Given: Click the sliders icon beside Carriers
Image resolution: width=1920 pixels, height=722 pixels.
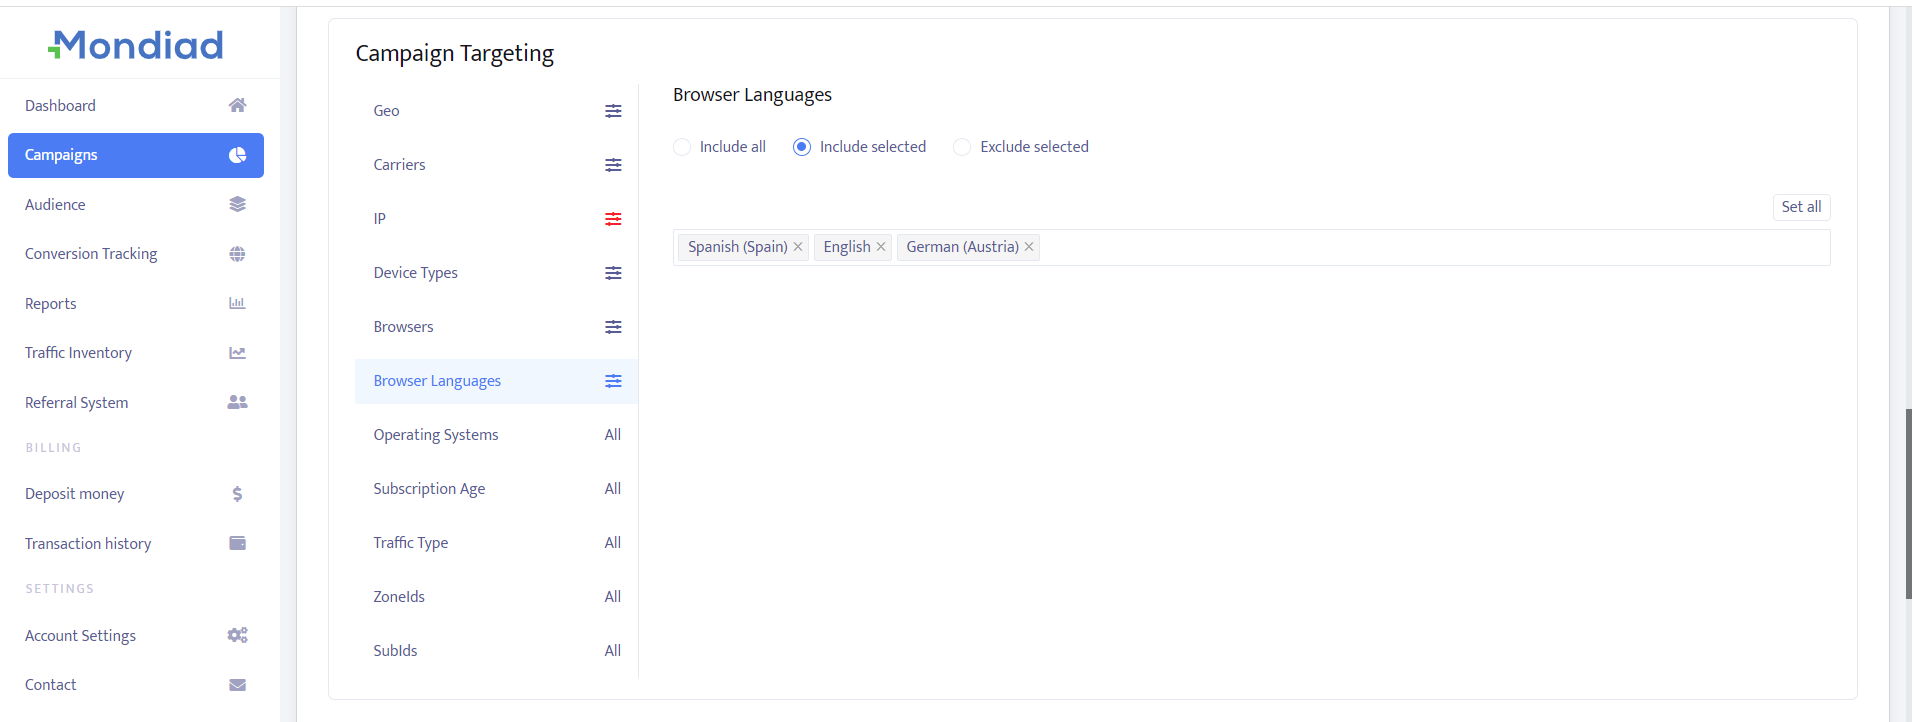Looking at the screenshot, I should (613, 165).
